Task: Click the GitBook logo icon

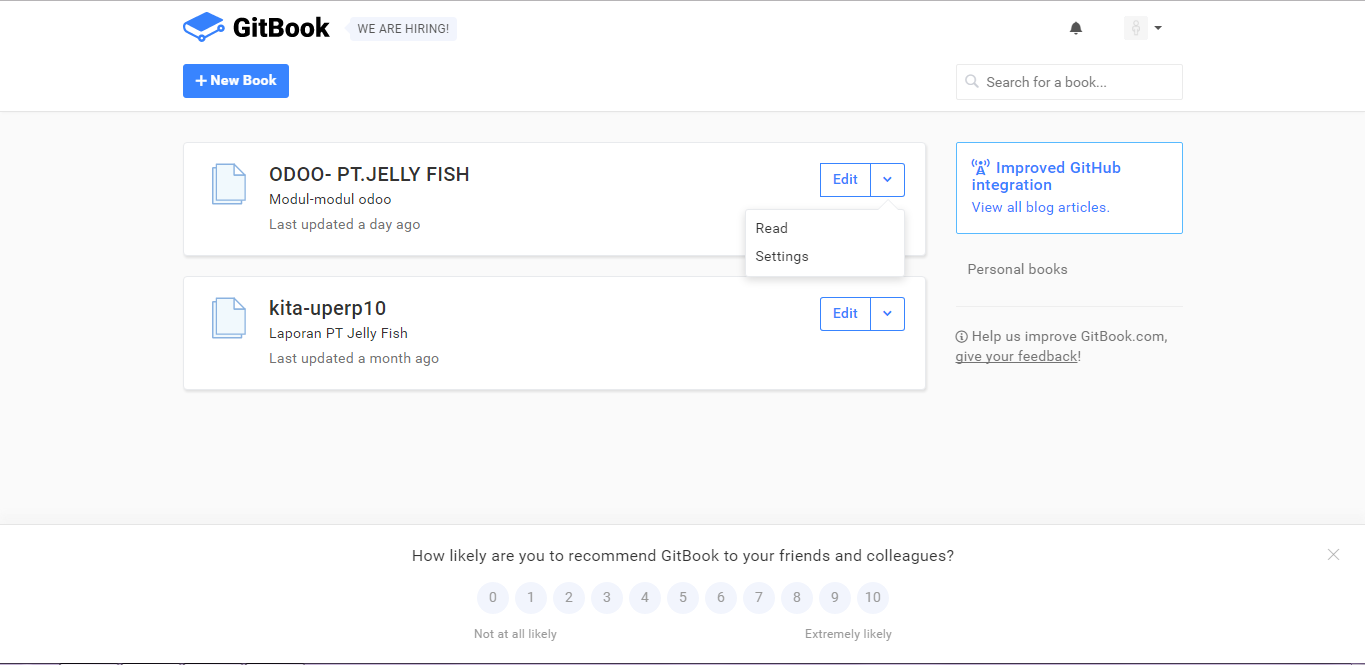Action: [x=203, y=27]
